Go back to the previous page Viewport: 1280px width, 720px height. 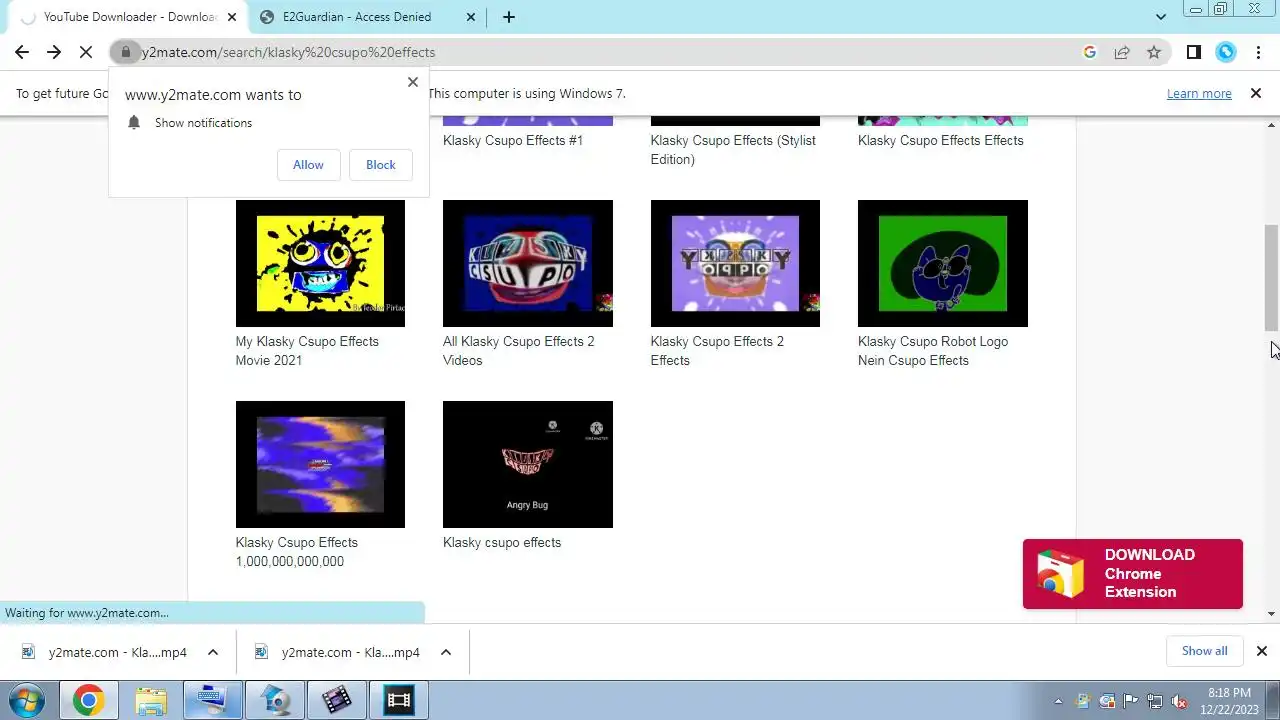22,52
